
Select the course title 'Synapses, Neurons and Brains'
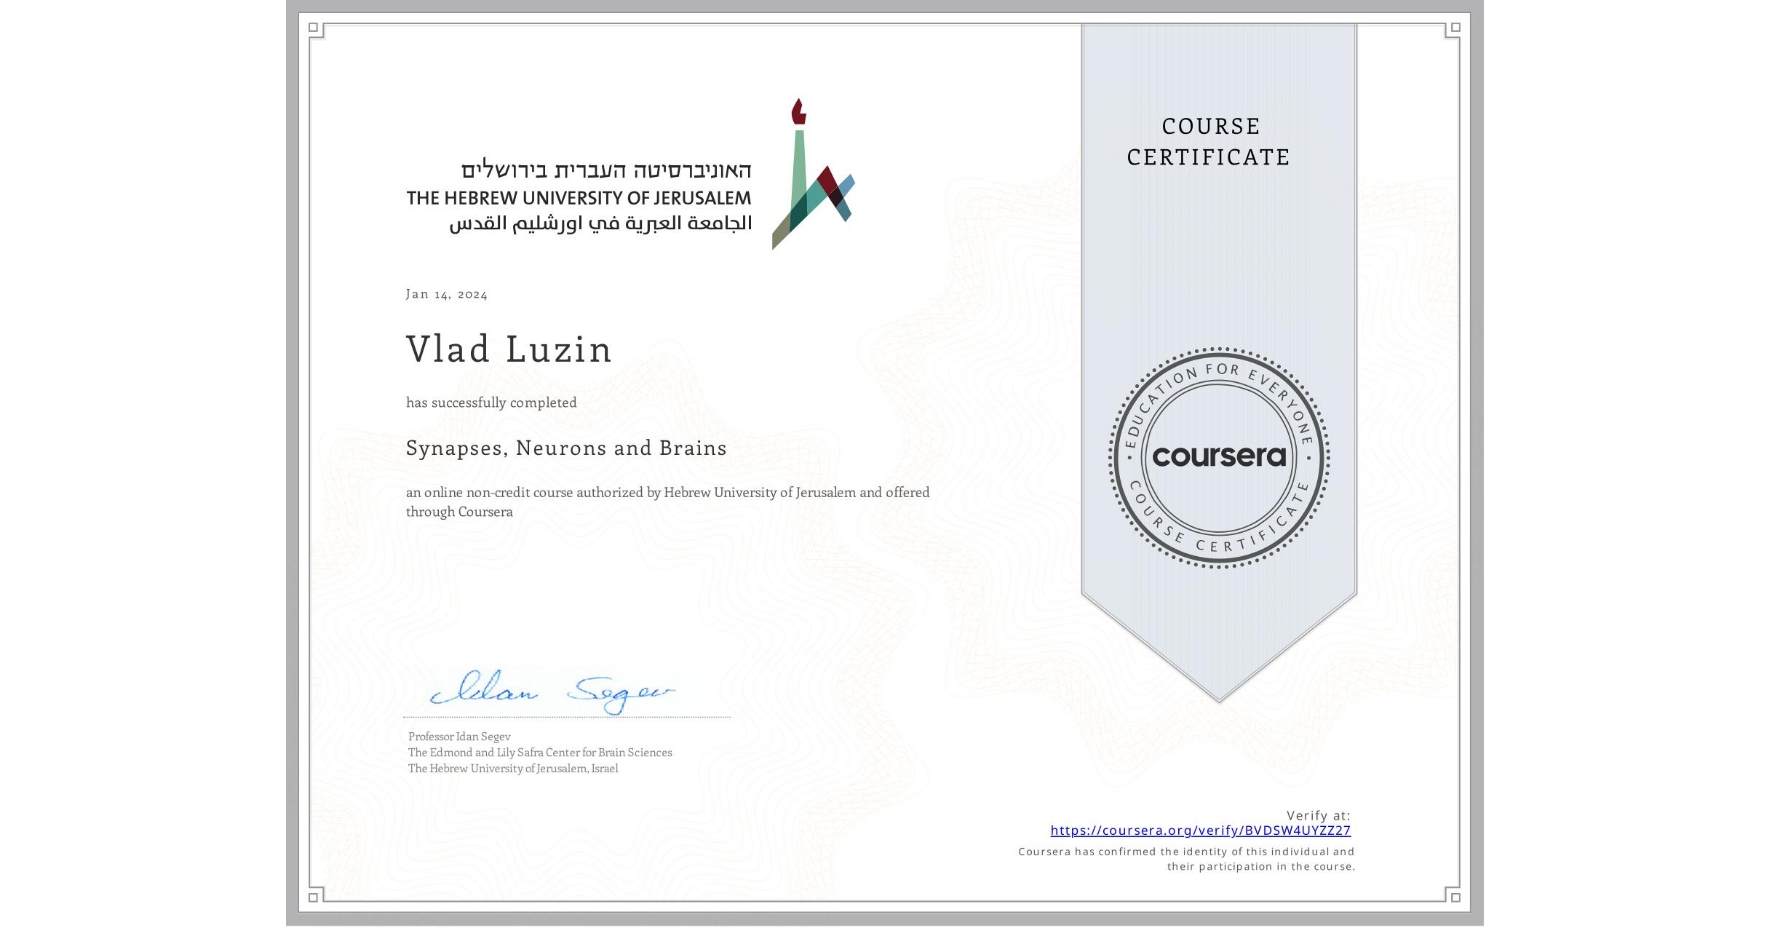pyautogui.click(x=566, y=448)
